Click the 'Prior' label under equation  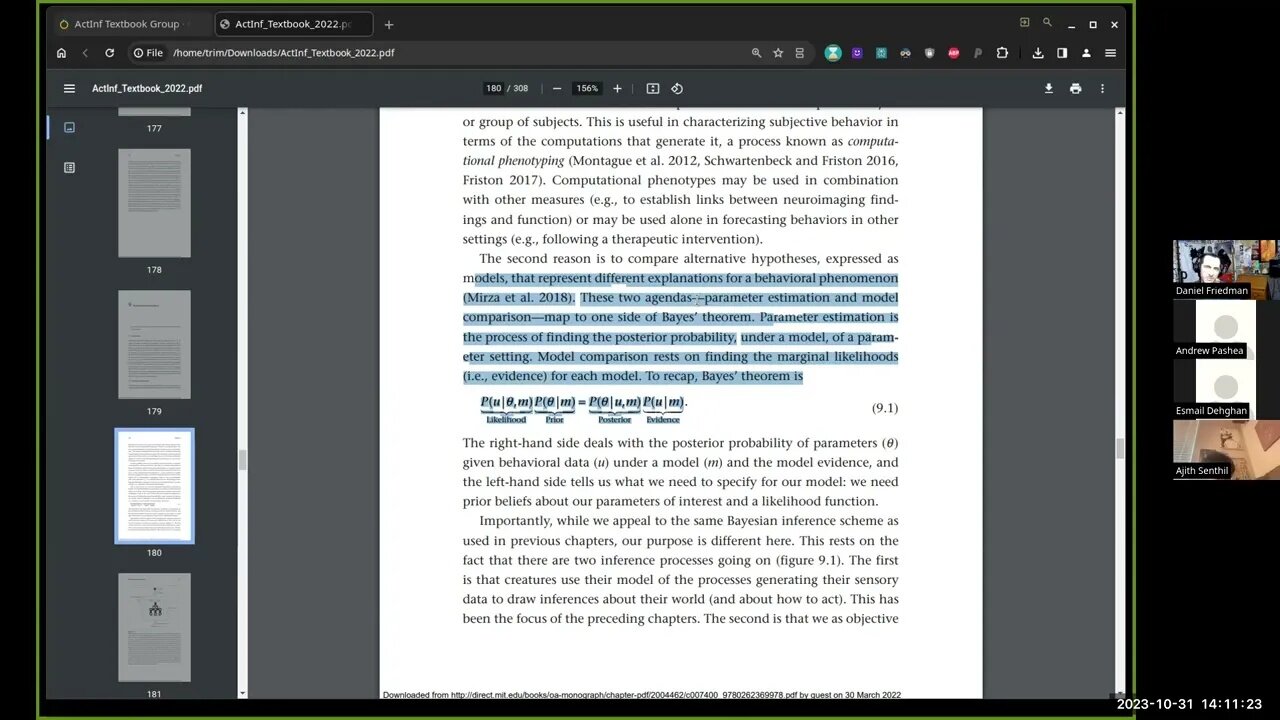554,420
